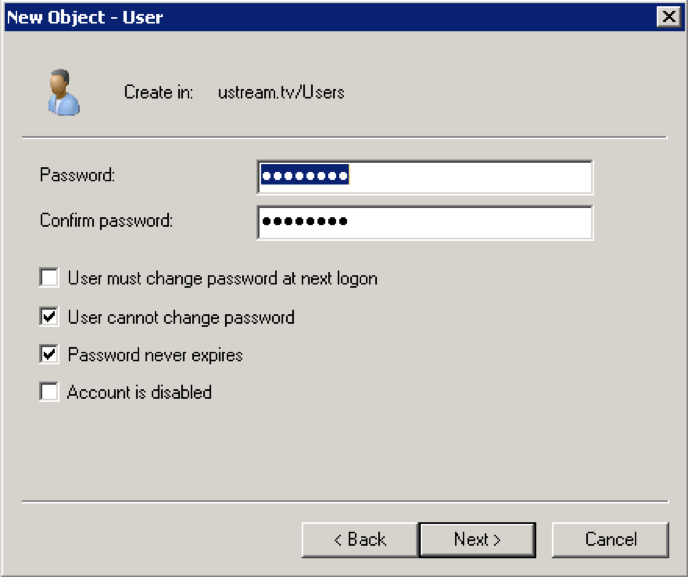Click 'User must change password at next logon' label text
Screen dimensions: 688x577
pyautogui.click(x=222, y=279)
